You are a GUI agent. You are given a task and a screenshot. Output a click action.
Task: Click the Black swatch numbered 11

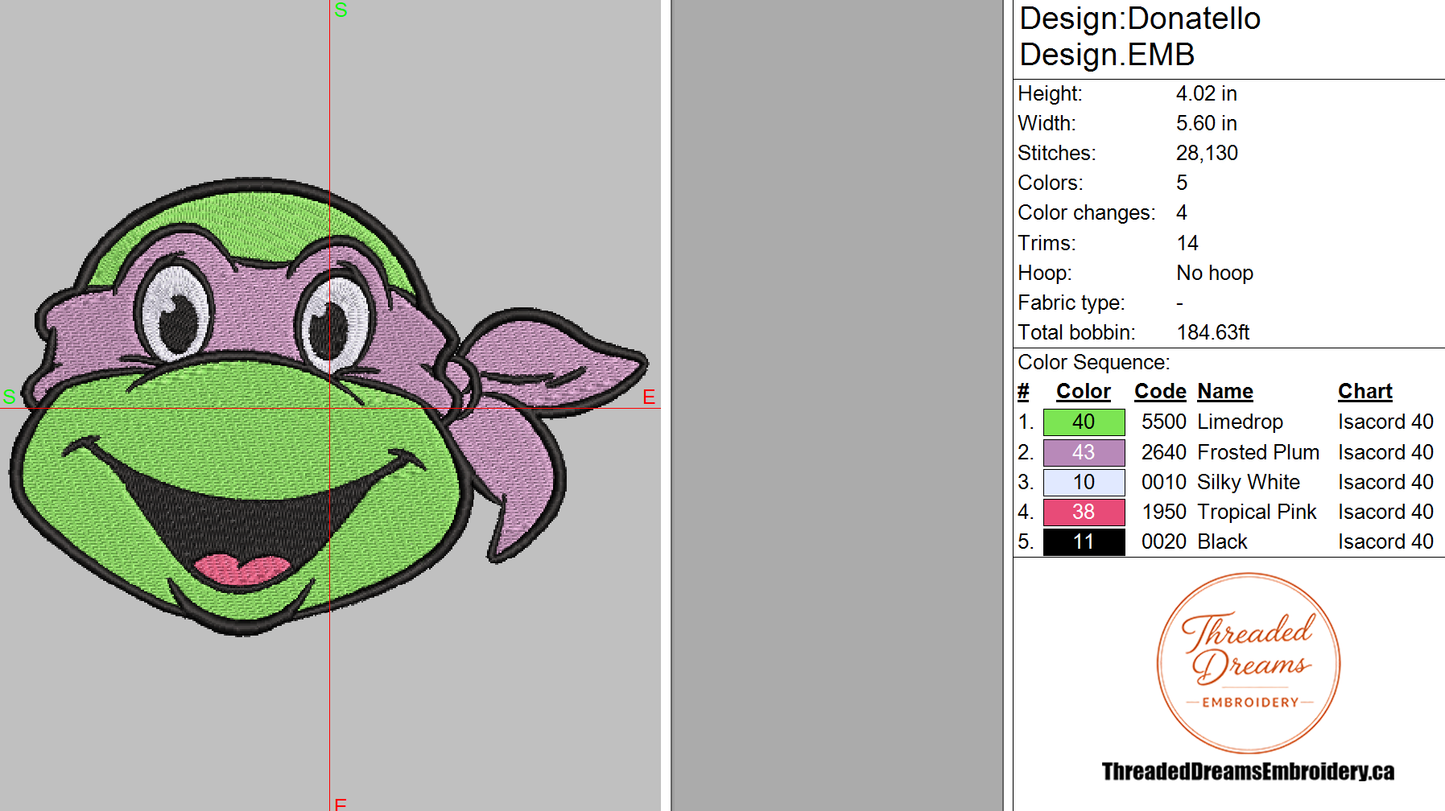pyautogui.click(x=1084, y=542)
